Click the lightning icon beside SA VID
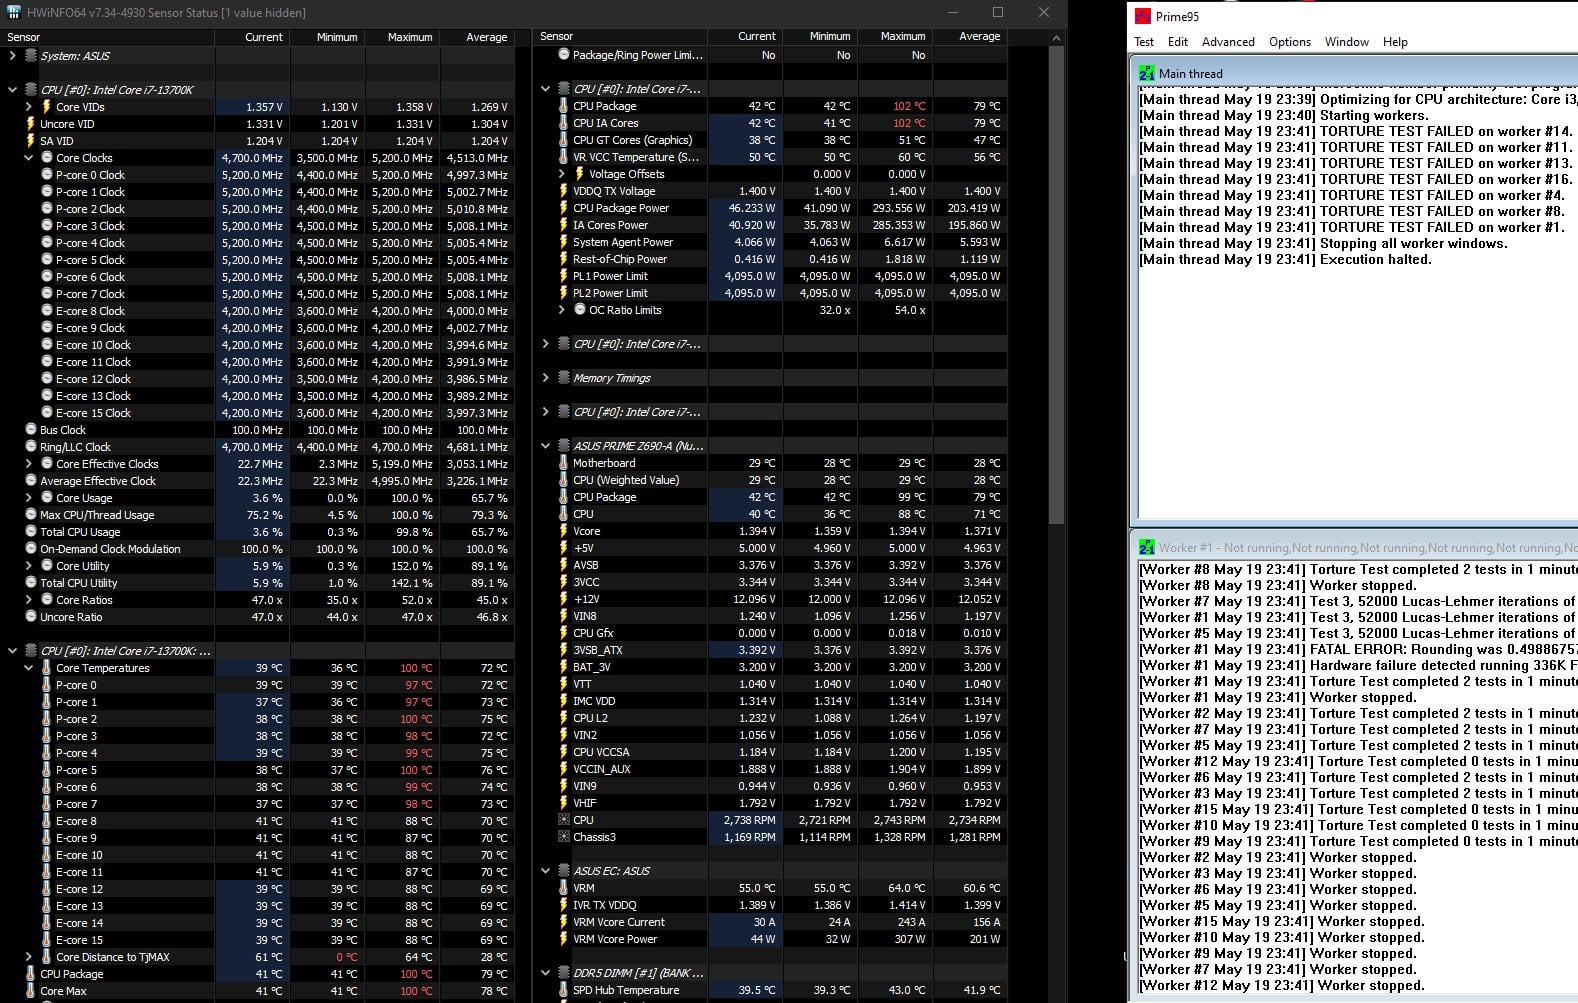The width and height of the screenshot is (1578, 1003). 31,141
